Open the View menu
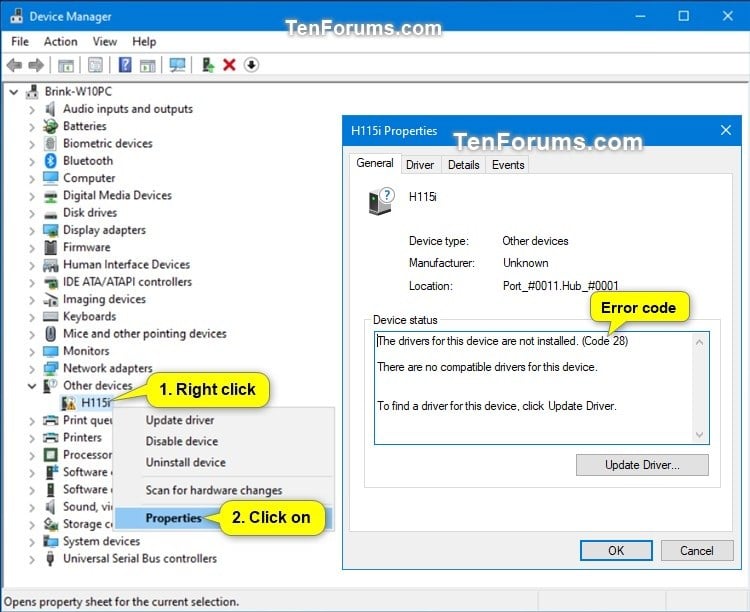Screen dimensions: 750x612 [x=105, y=42]
